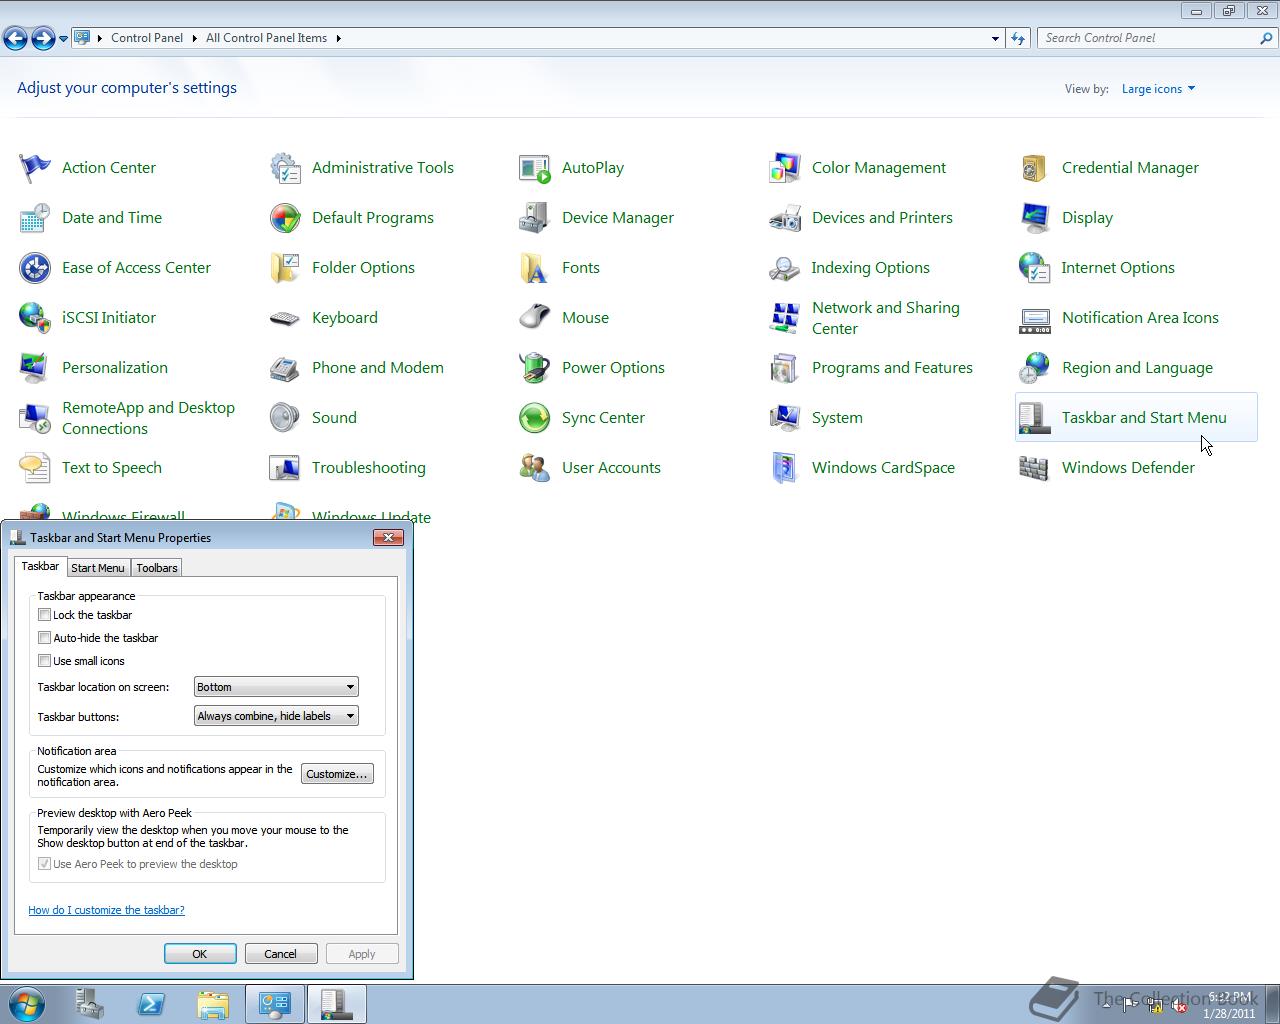Open the Display icon
The image size is (1280, 1024).
click(x=1035, y=218)
